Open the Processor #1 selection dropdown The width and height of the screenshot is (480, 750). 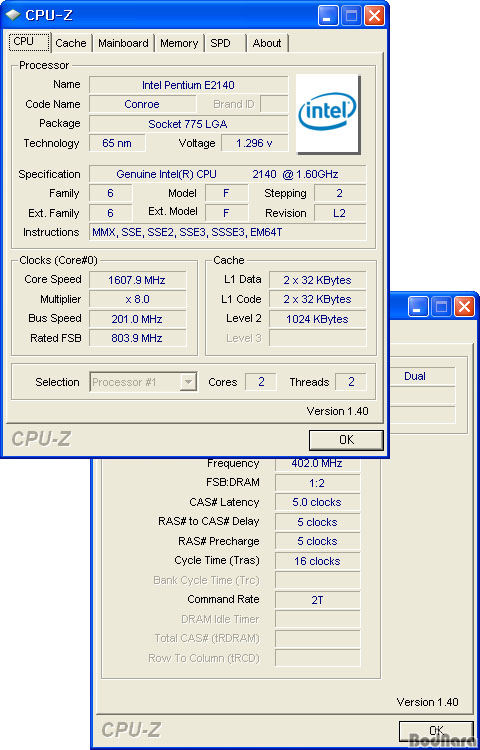pos(143,382)
